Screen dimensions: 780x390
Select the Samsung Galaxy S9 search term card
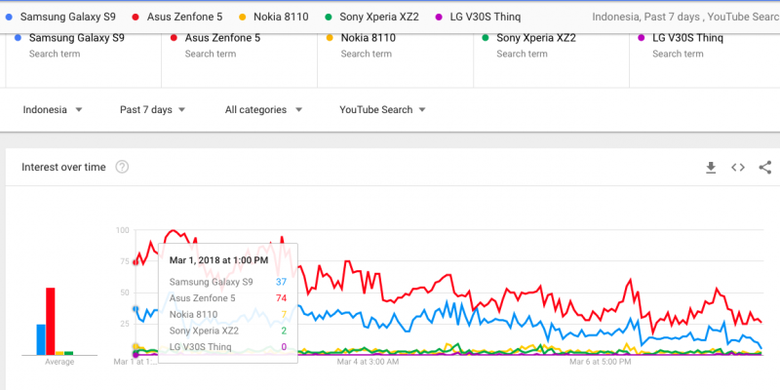(x=84, y=61)
